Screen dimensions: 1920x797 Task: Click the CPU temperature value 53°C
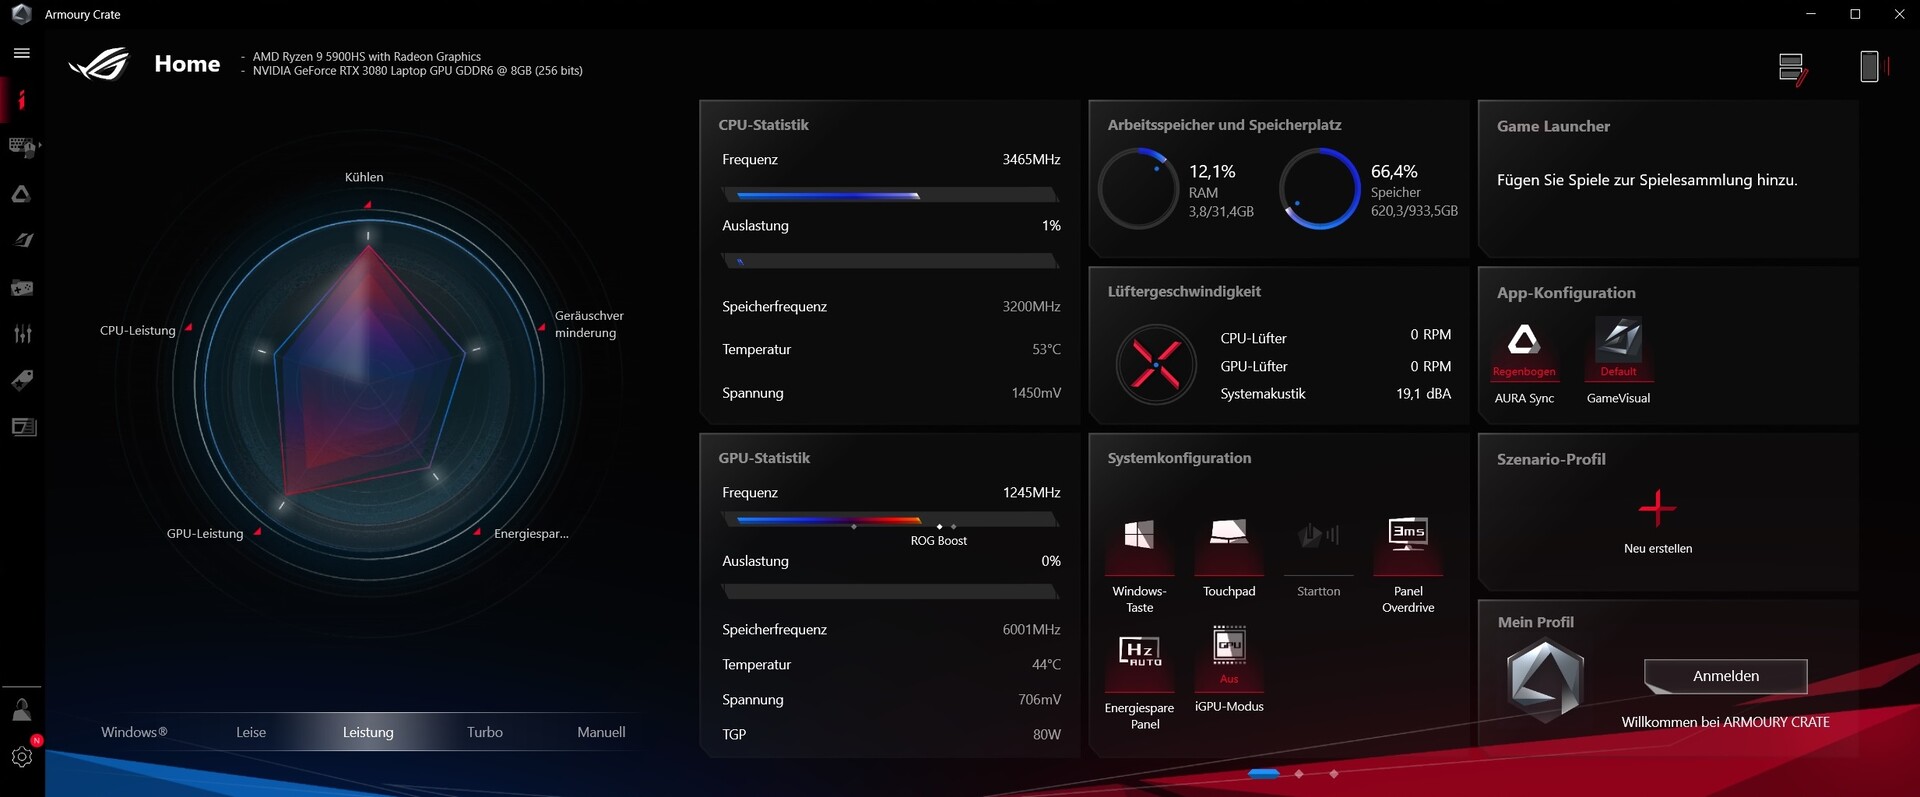(x=1046, y=349)
